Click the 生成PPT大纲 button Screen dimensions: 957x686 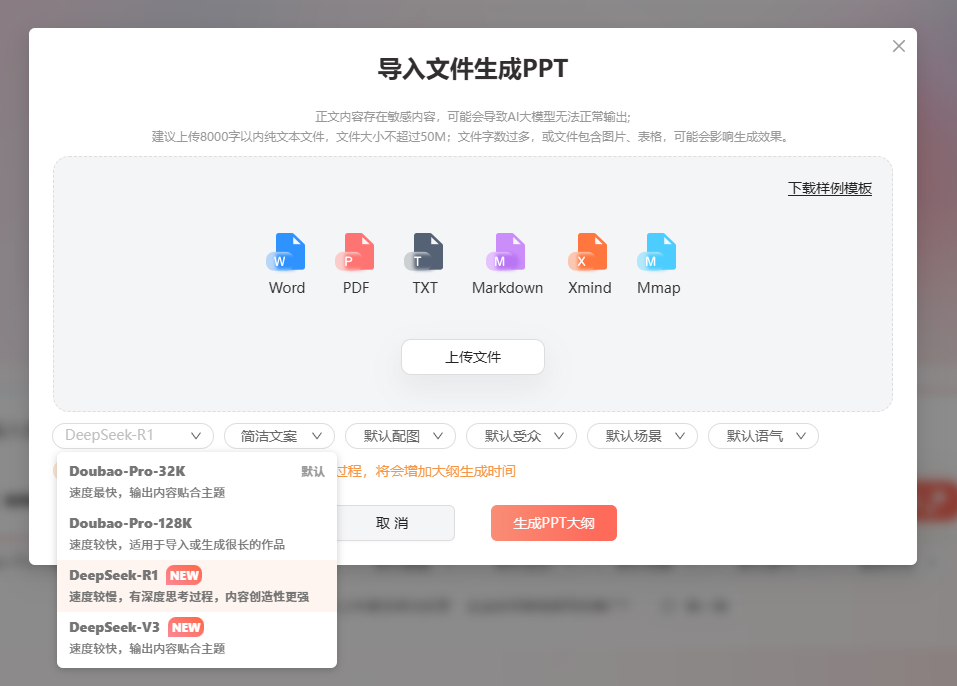[554, 523]
